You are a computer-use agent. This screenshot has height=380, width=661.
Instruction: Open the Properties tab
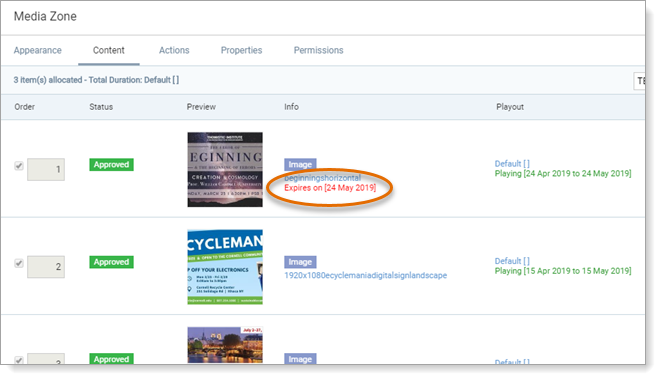242,50
